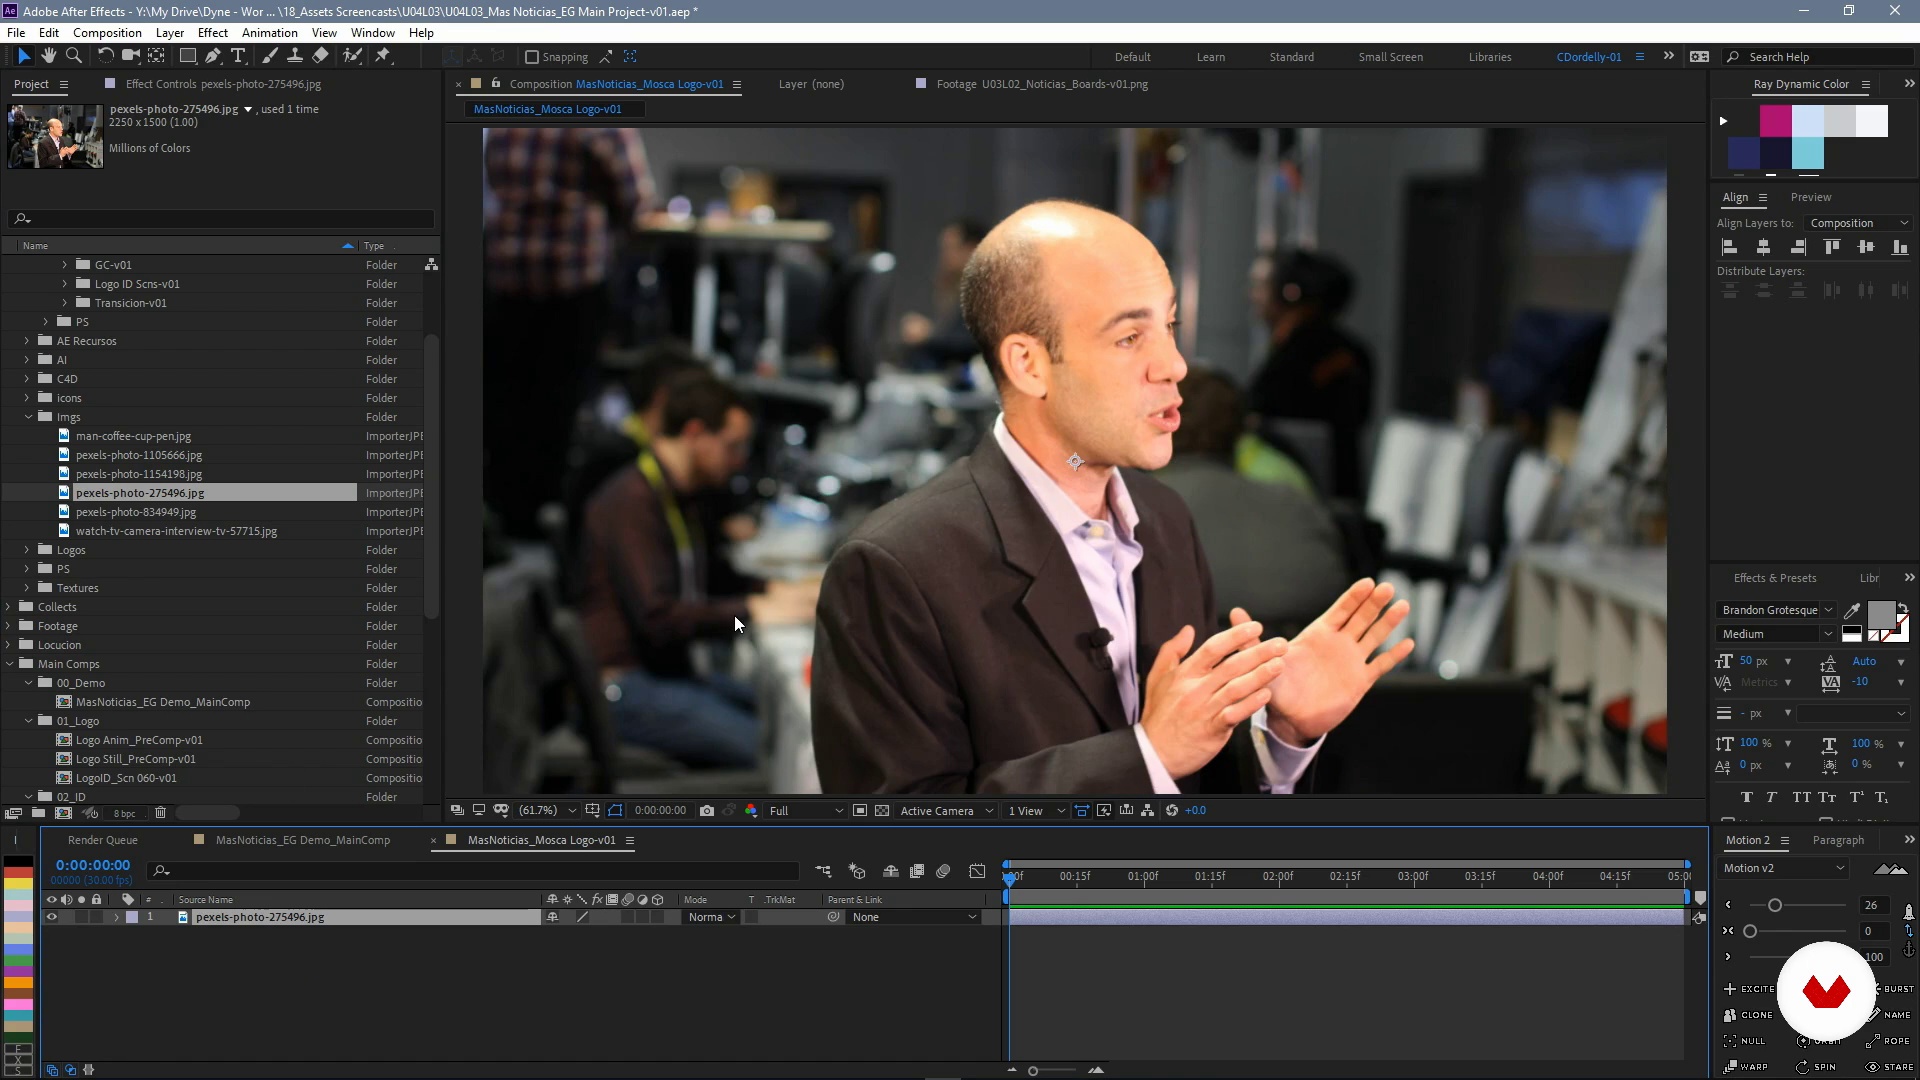This screenshot has width=1920, height=1080.
Task: Select the Rectangle shape tool
Action: coord(187,56)
